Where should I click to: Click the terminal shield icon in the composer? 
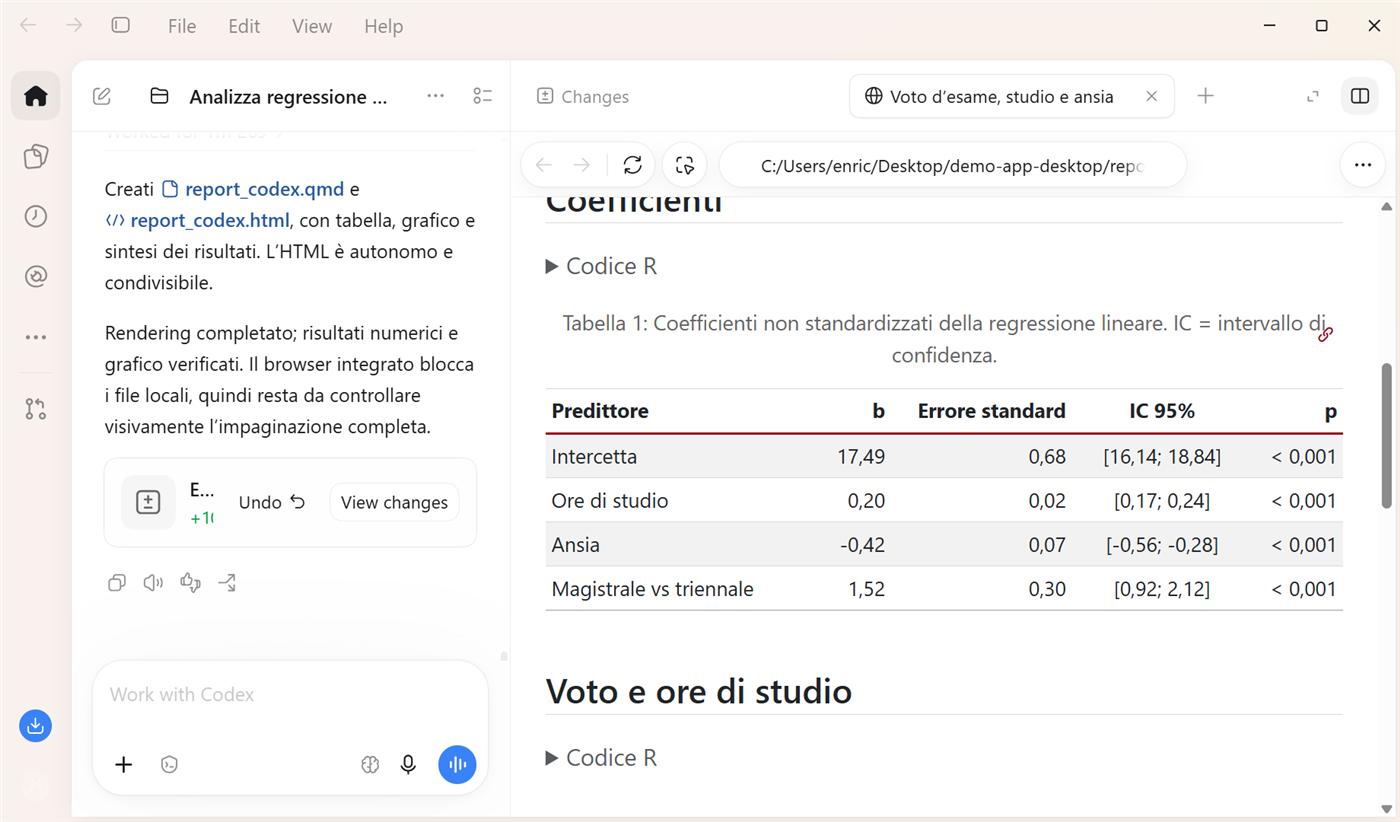[169, 765]
